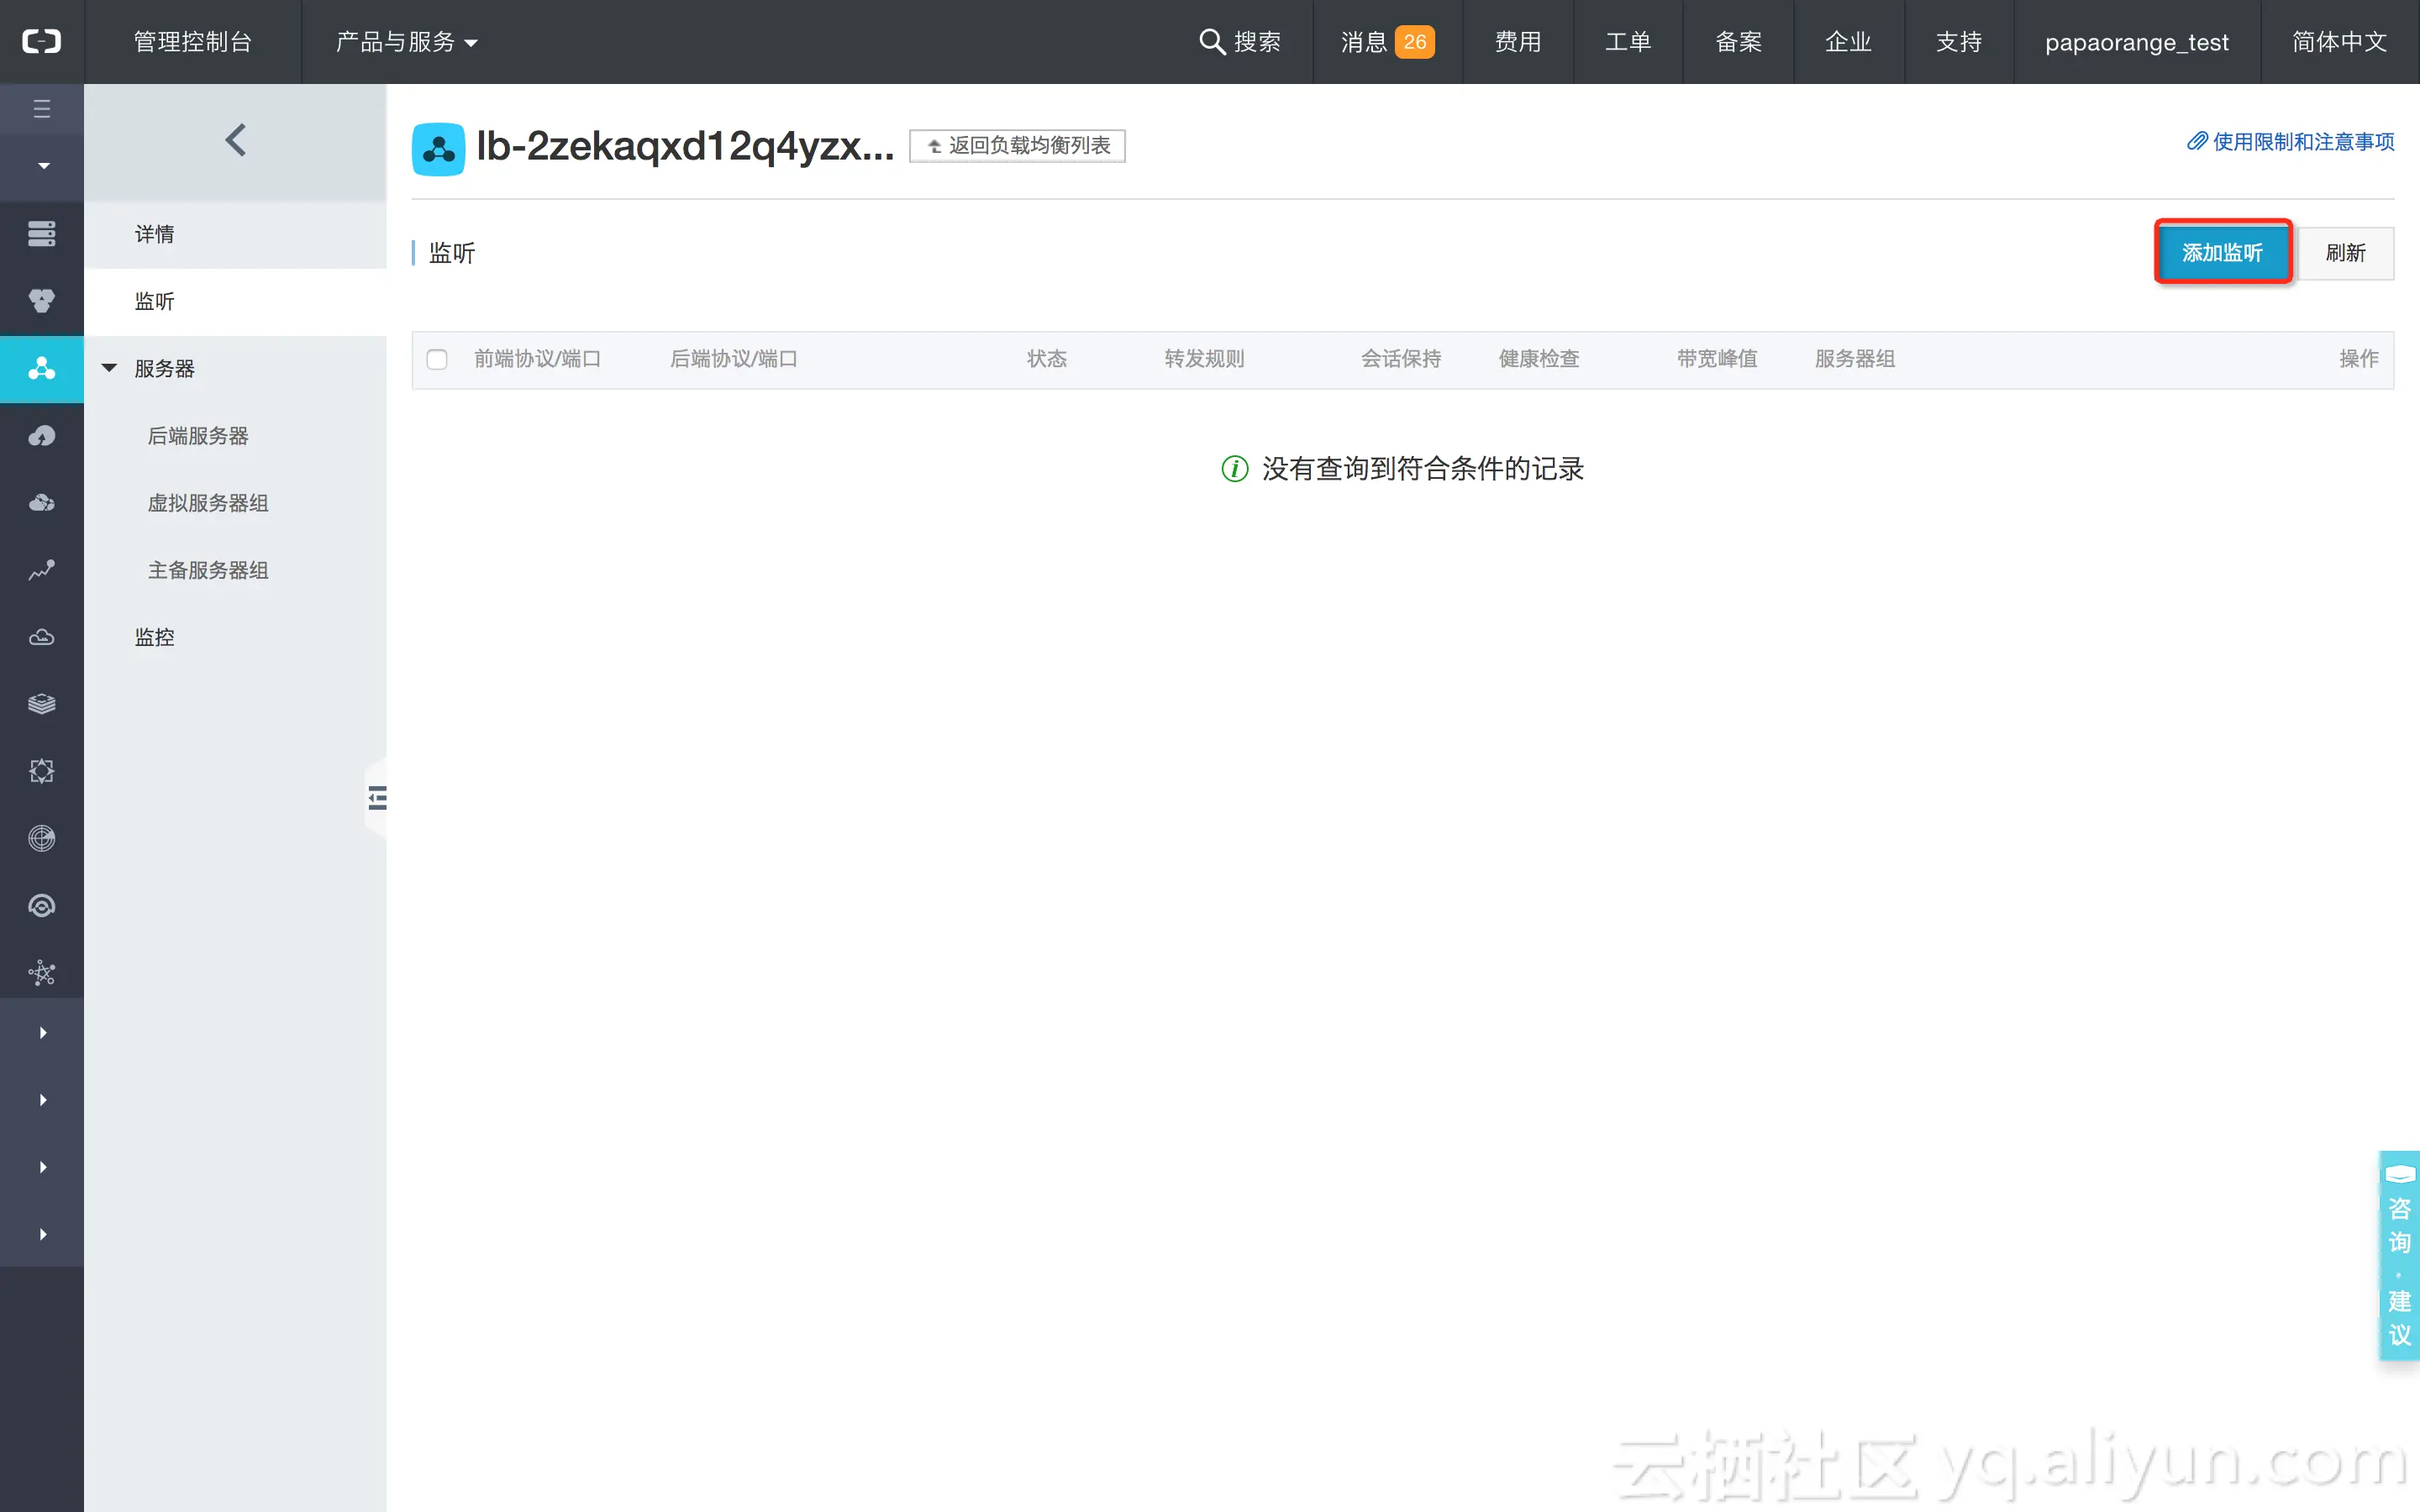
Task: Collapse the left navigation panel arrow
Action: (x=236, y=140)
